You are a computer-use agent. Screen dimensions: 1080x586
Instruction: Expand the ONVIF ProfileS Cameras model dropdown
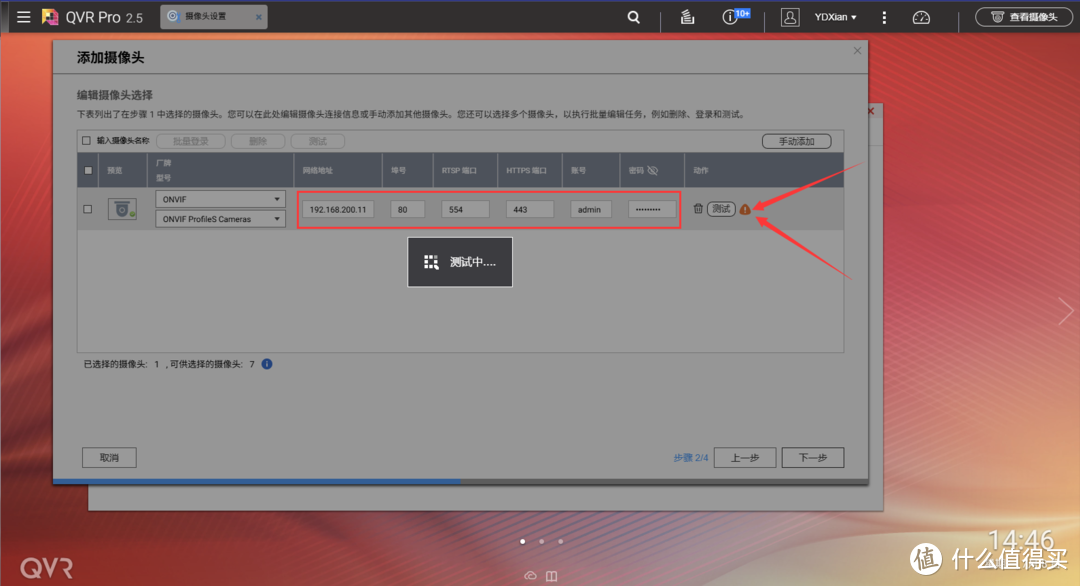(x=219, y=219)
